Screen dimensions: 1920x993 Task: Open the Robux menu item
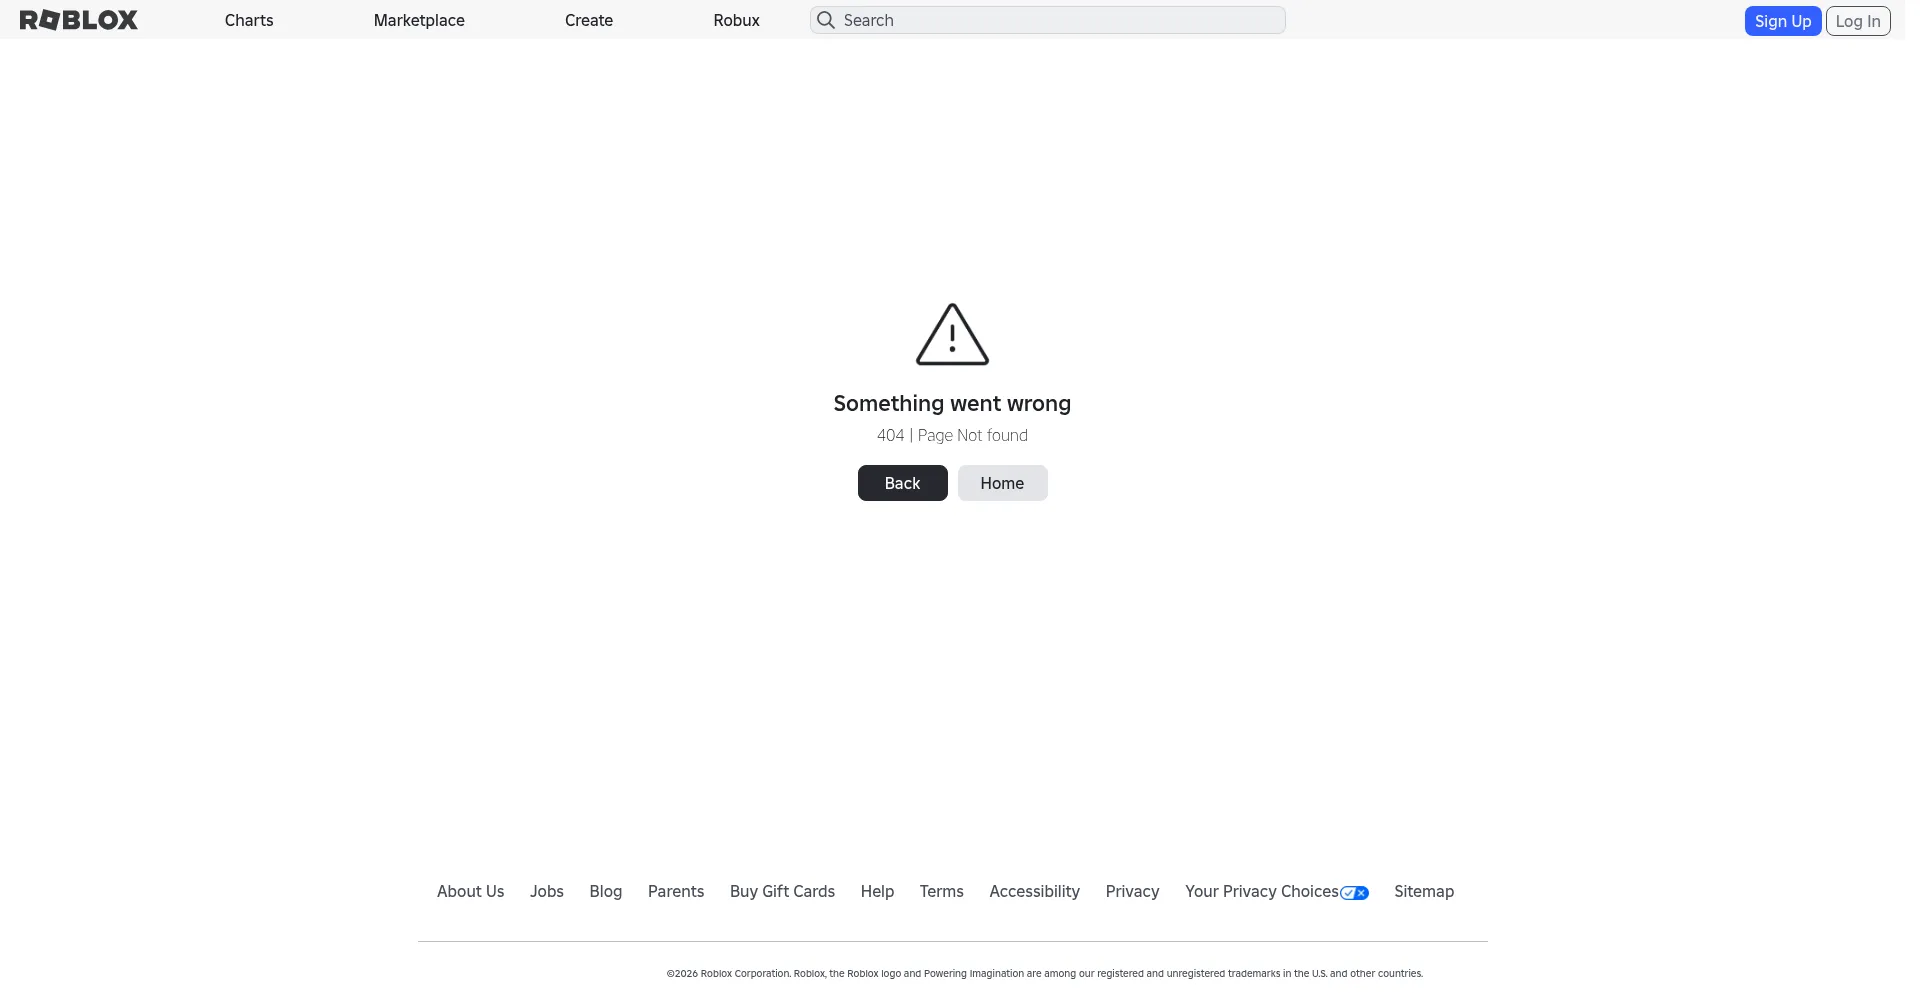[x=737, y=20]
